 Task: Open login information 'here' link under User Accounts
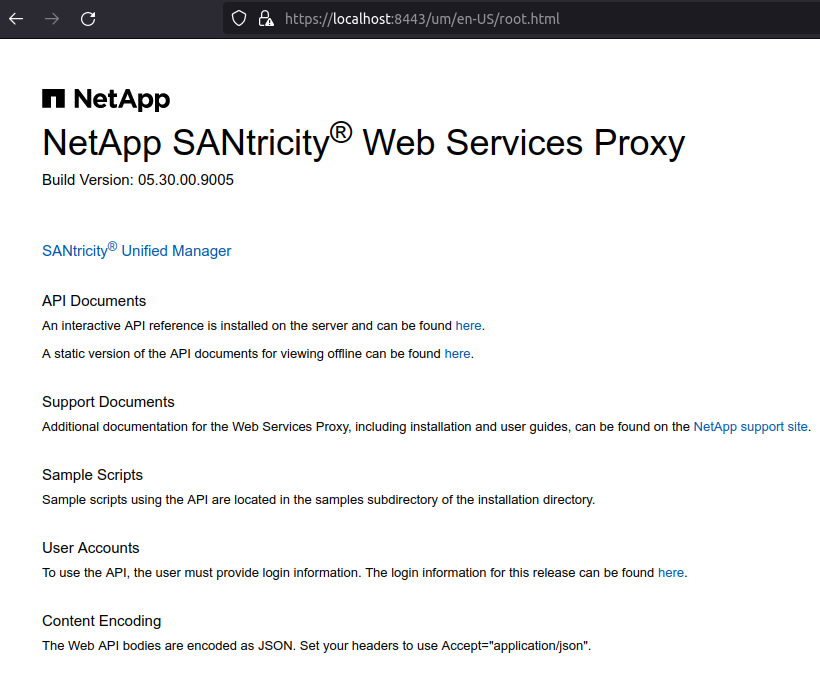coord(670,573)
